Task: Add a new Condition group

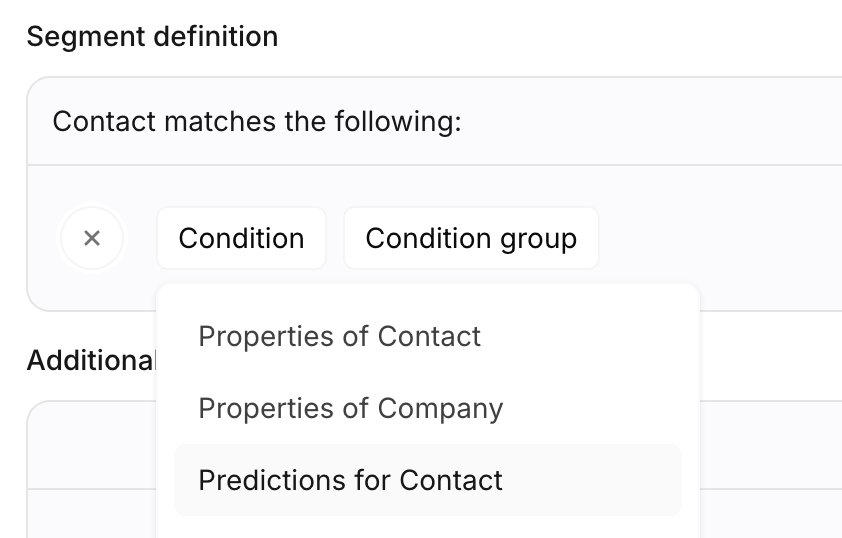Action: tap(471, 238)
